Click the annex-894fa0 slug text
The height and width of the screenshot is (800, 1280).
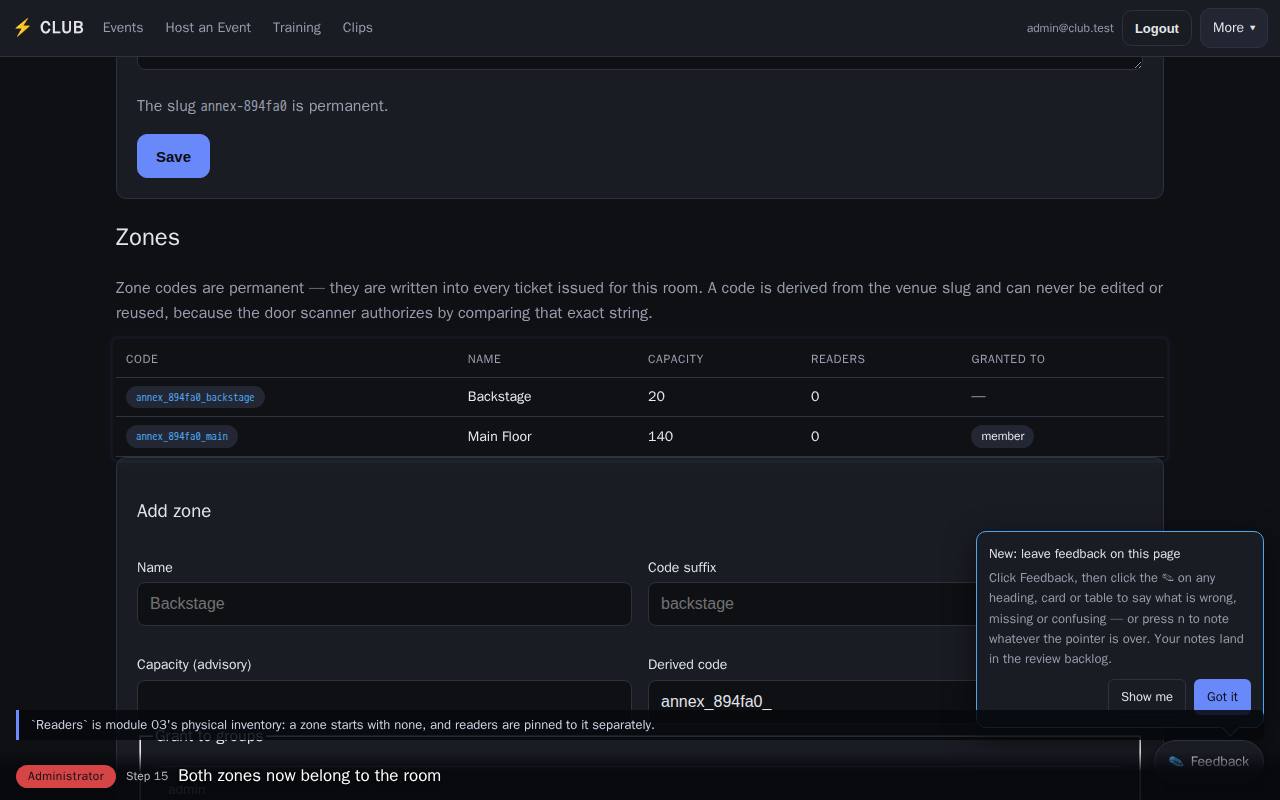tap(243, 106)
